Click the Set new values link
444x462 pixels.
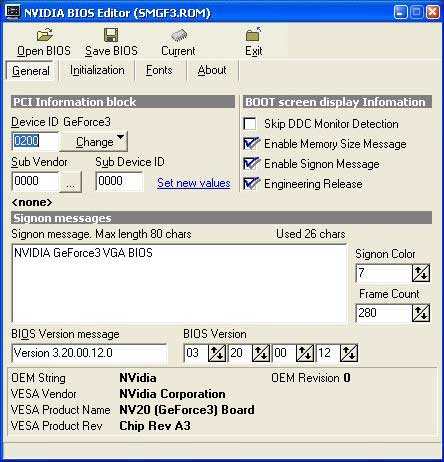[194, 183]
